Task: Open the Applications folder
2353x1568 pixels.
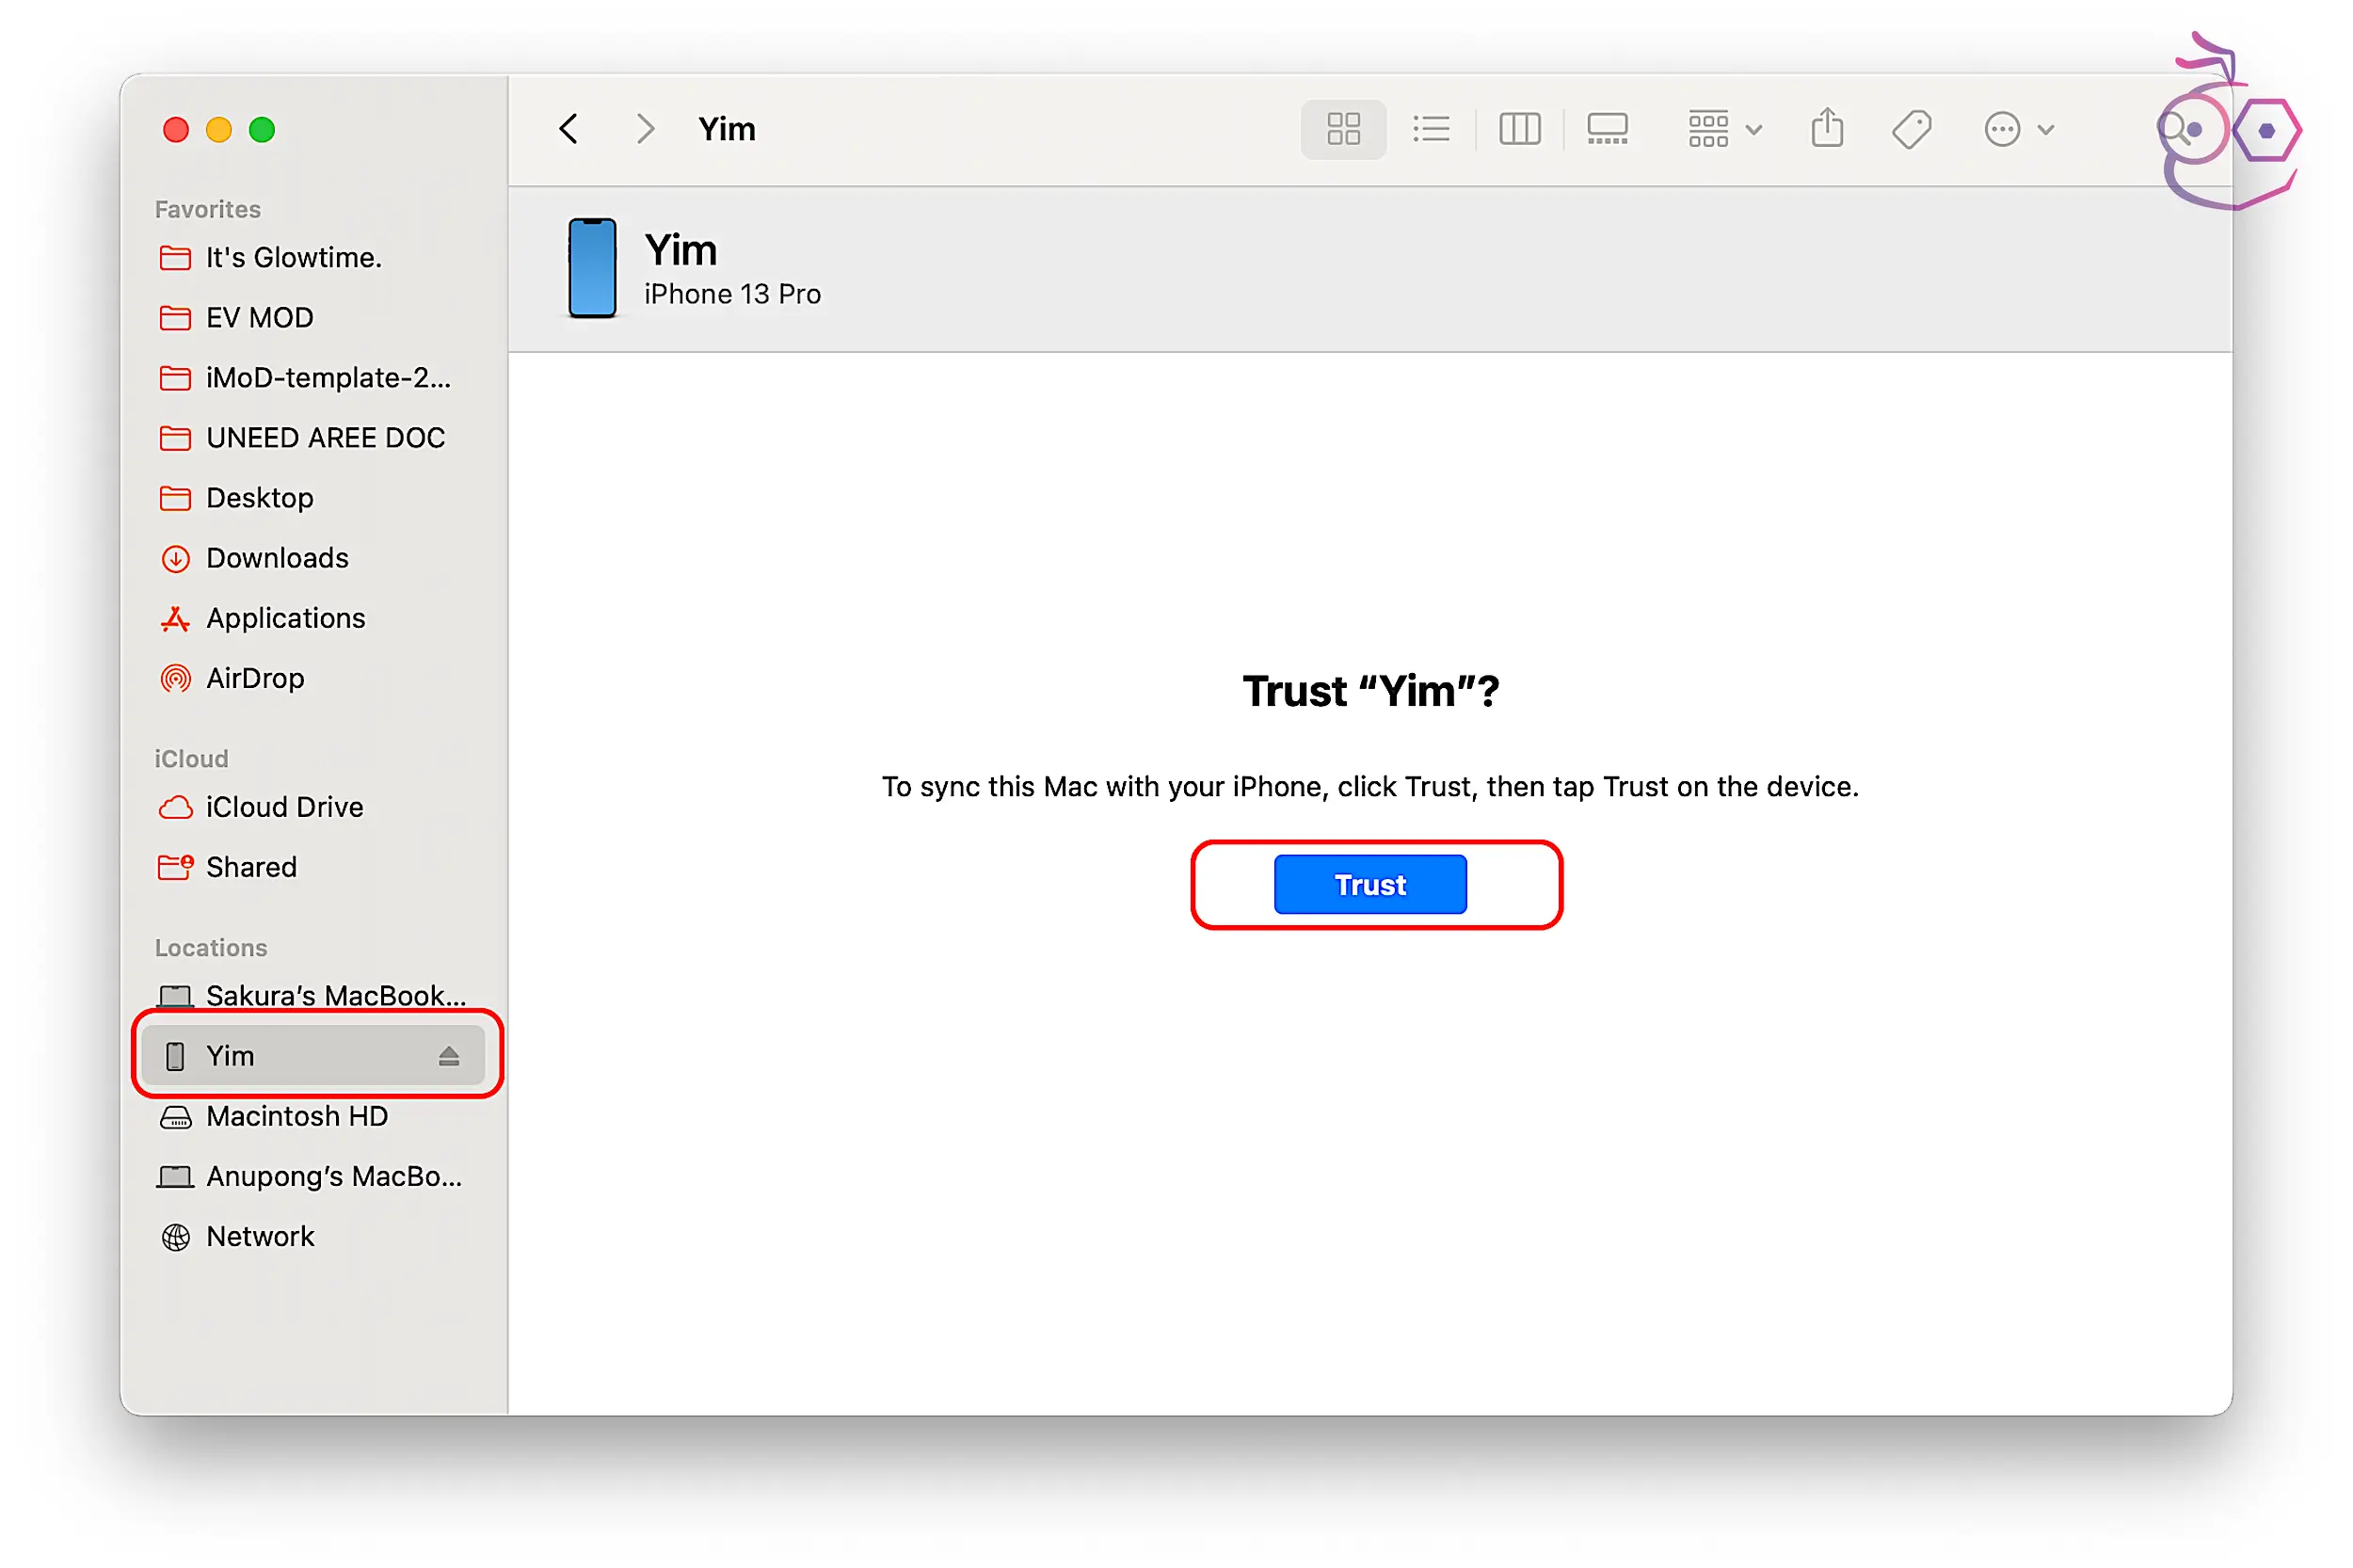Action: (x=285, y=618)
